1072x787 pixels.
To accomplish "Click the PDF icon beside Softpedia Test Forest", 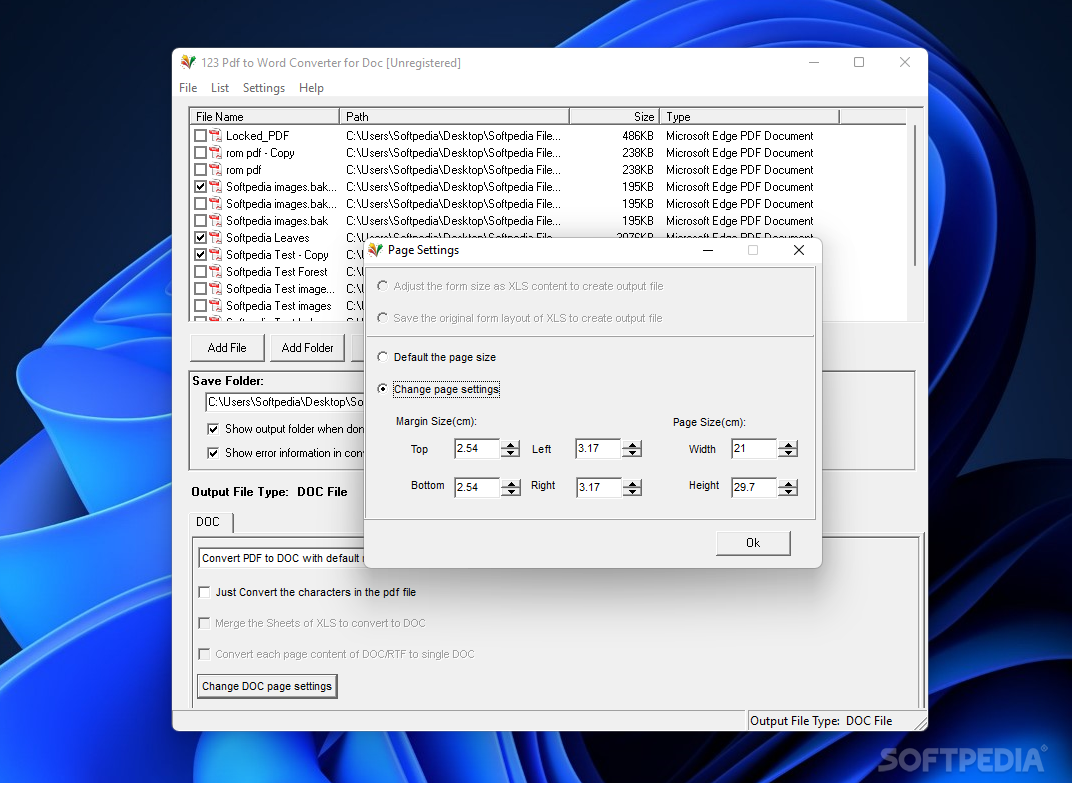I will (x=215, y=271).
